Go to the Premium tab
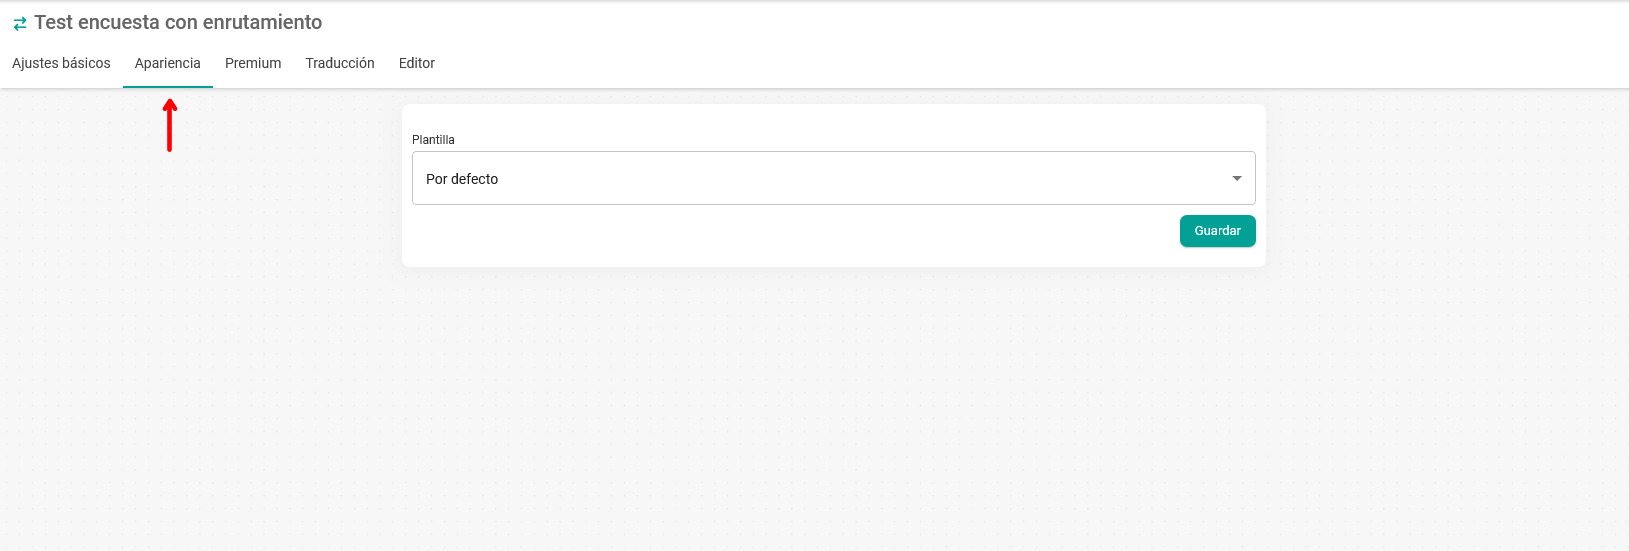This screenshot has height=551, width=1629. pos(253,63)
